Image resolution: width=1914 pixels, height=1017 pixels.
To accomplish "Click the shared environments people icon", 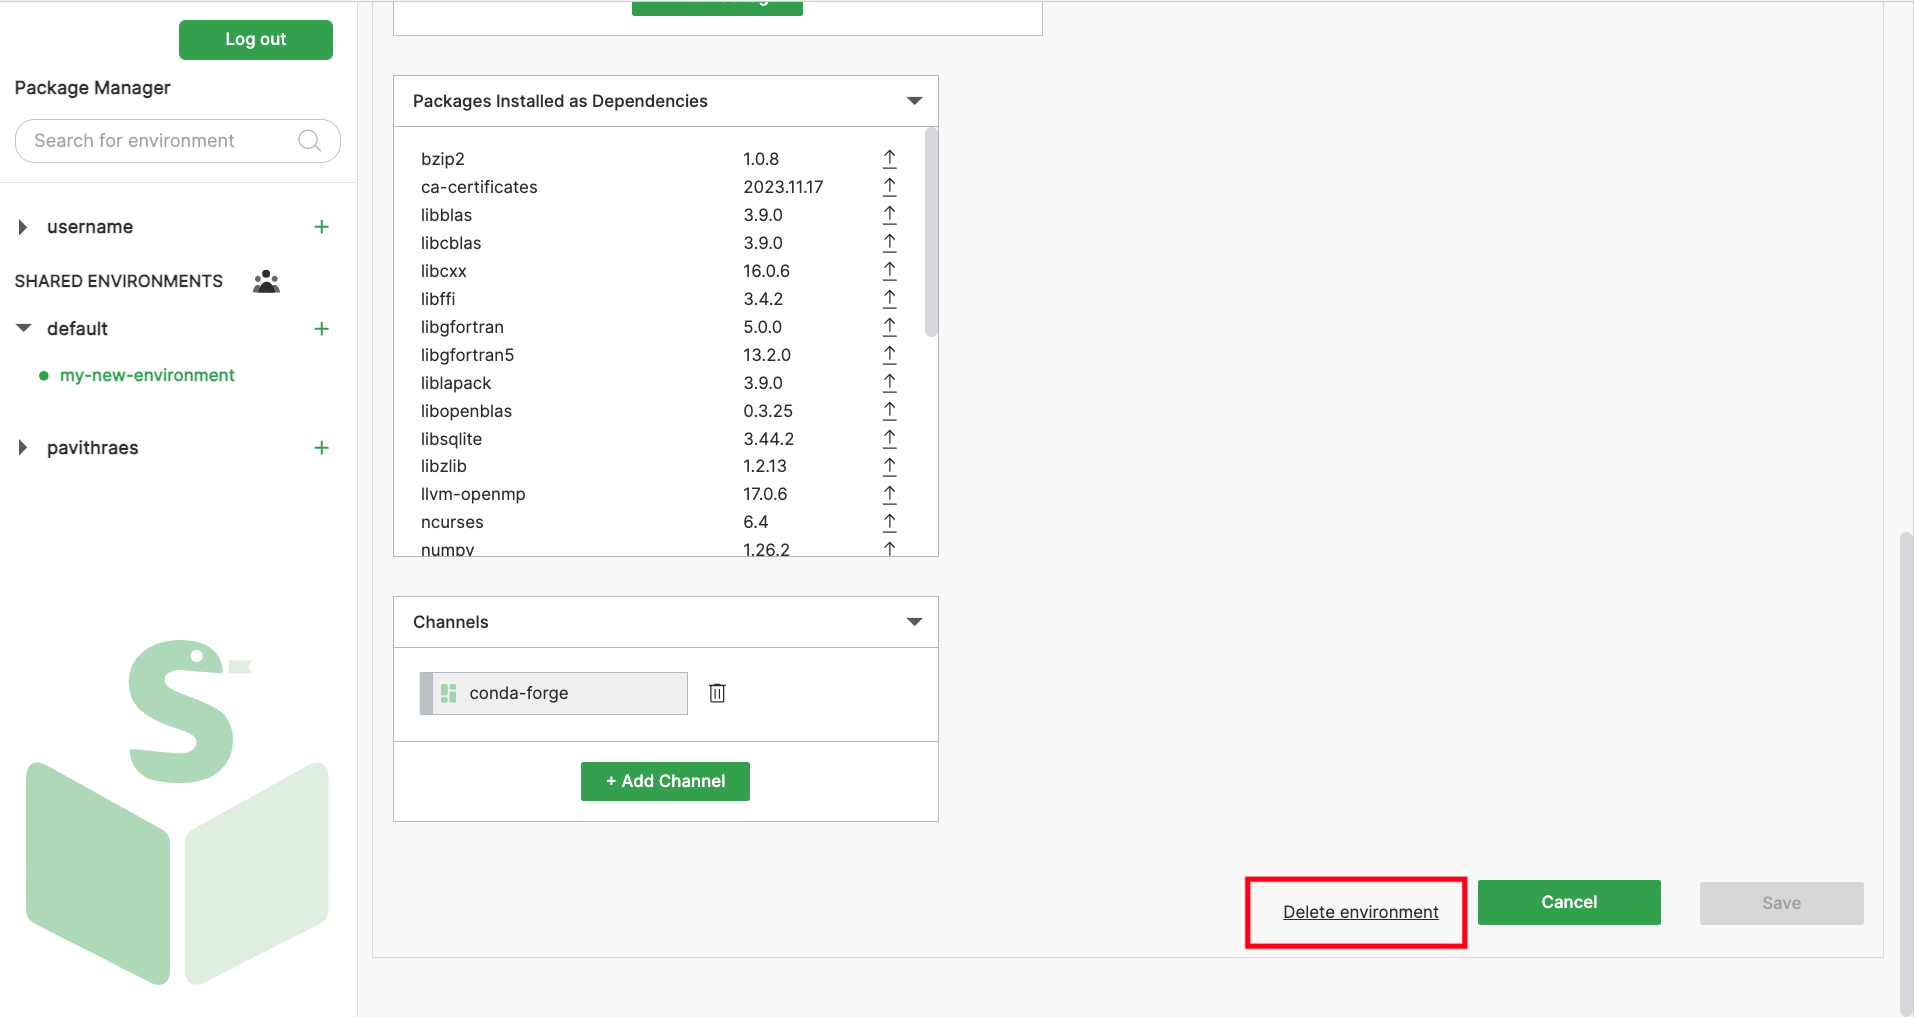I will point(266,281).
